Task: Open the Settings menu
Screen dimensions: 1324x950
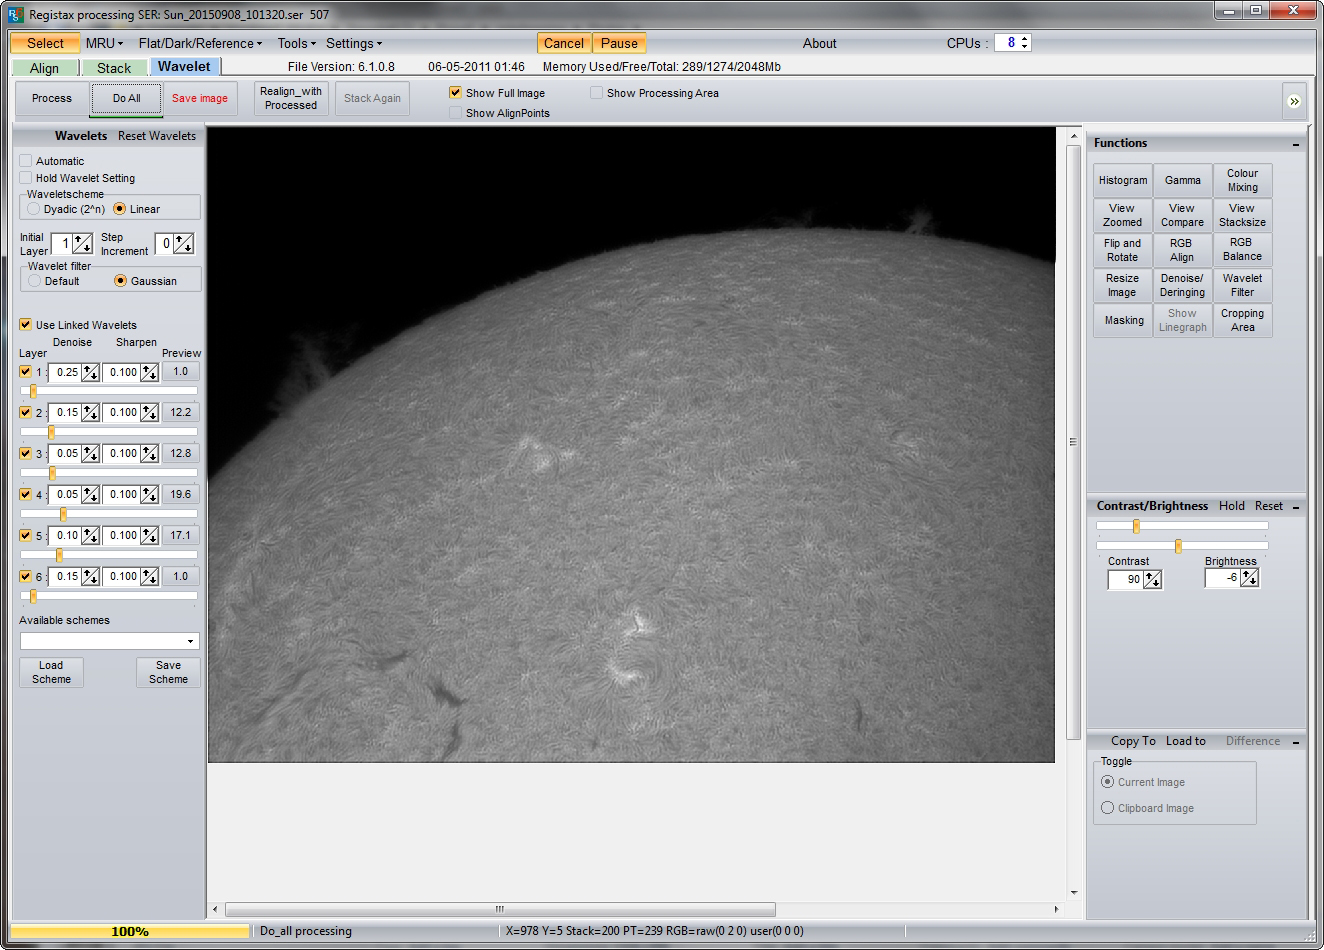Action: click(x=354, y=43)
